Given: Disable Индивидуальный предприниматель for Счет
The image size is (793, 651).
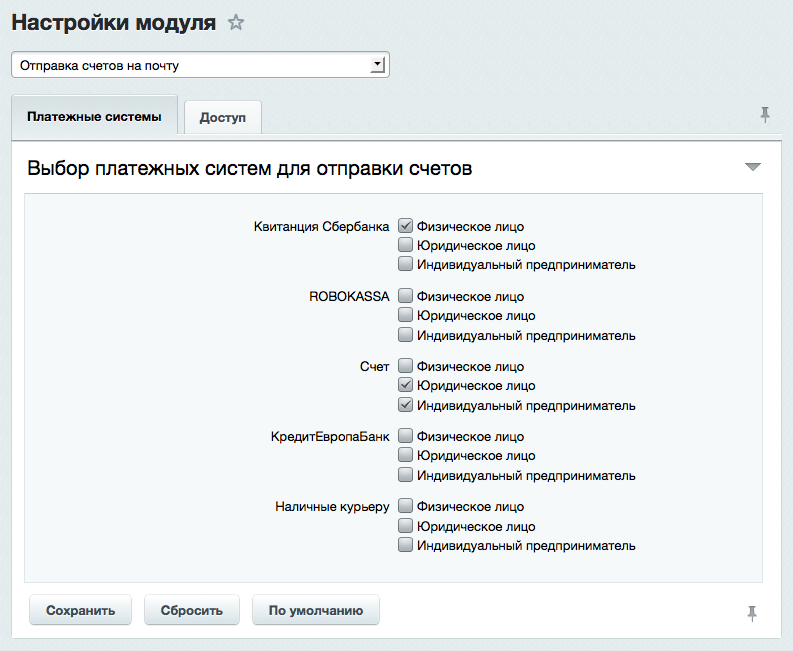Looking at the screenshot, I should 405,405.
